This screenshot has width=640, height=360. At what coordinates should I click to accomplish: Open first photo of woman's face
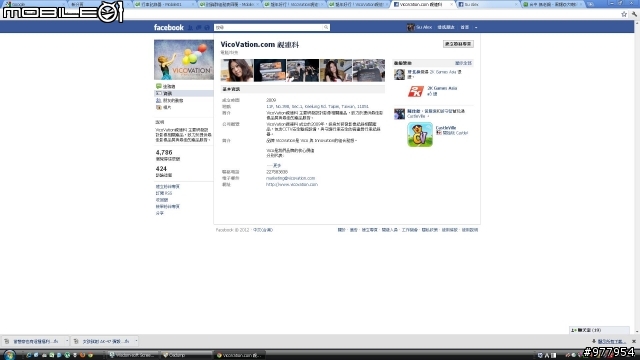(237, 70)
